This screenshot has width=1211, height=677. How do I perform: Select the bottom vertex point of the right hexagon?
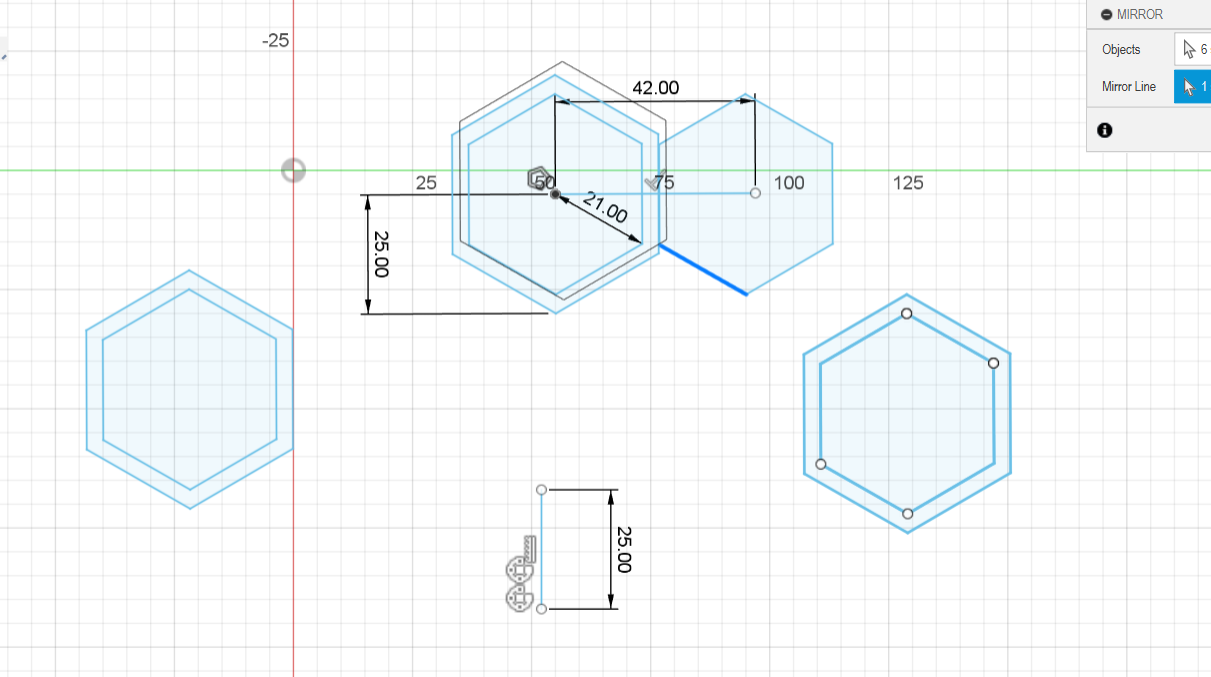click(x=907, y=513)
